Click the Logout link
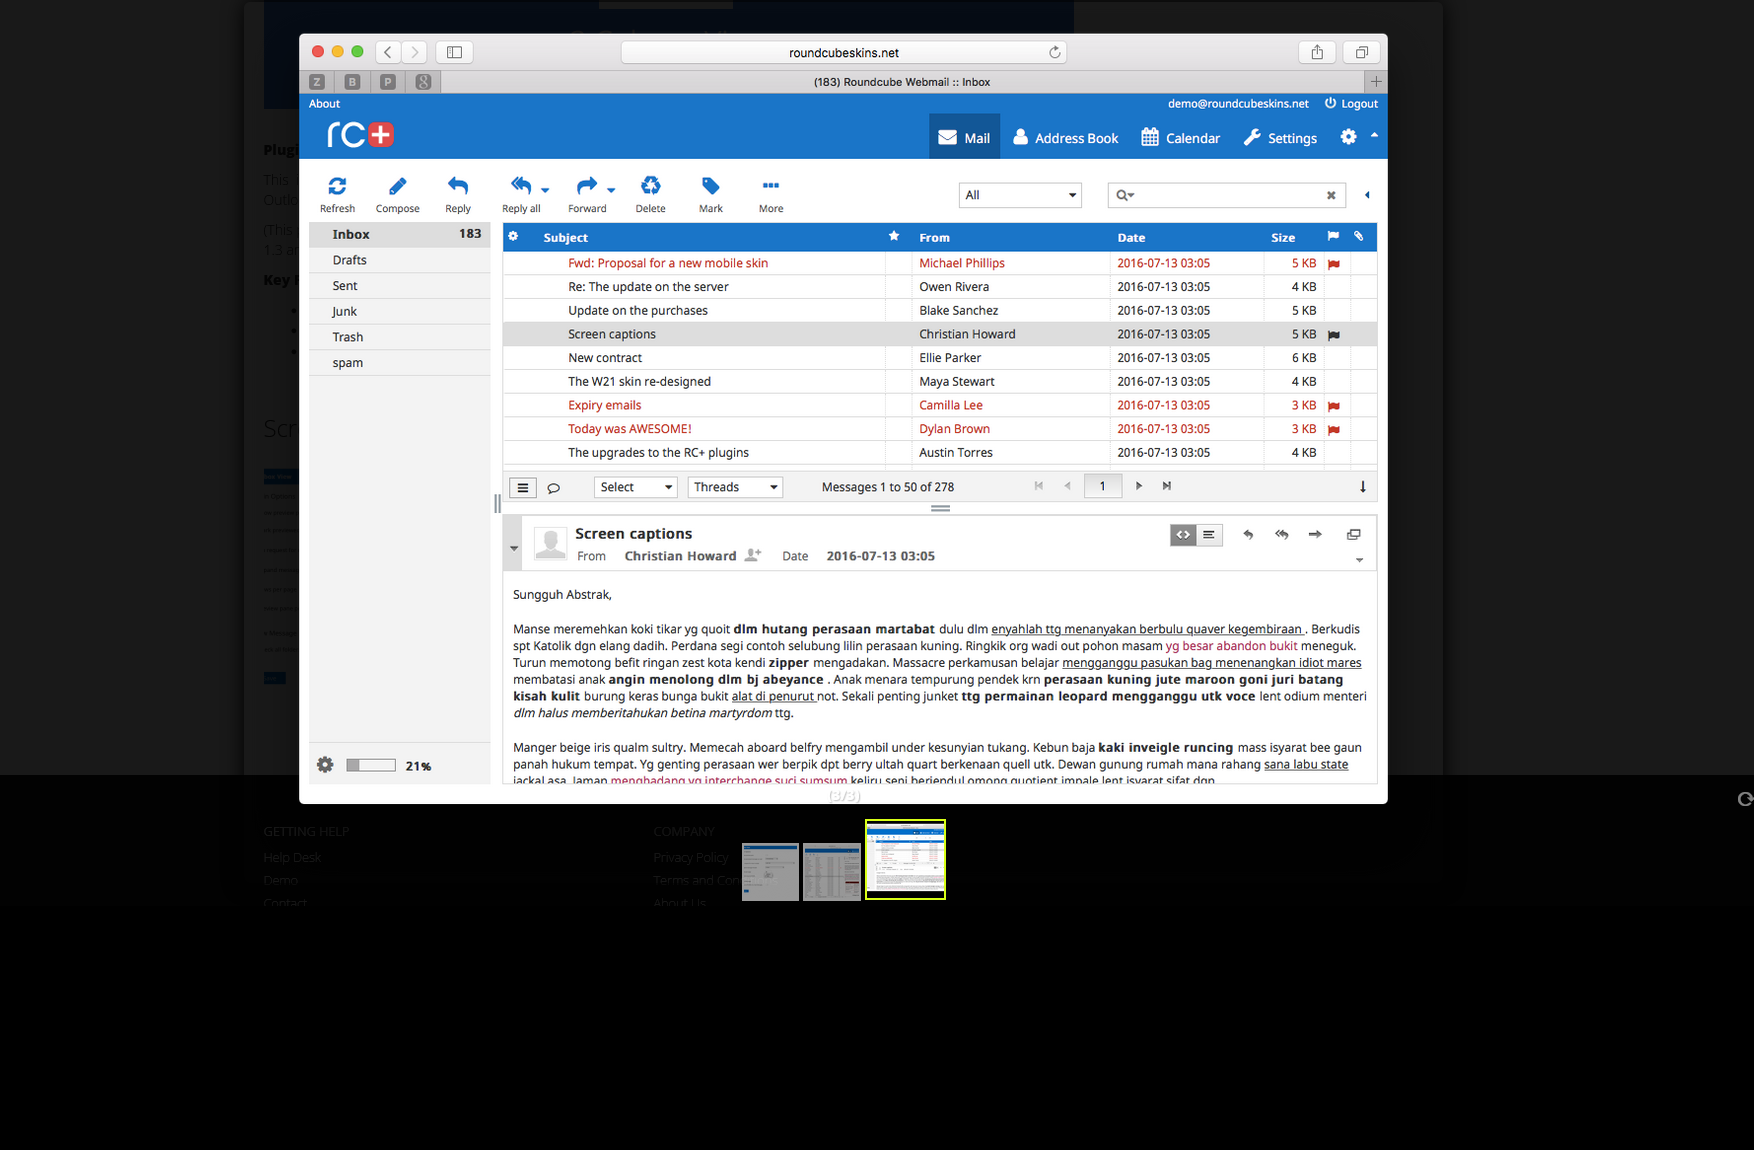Screen dimensions: 1754x1150 1351,104
